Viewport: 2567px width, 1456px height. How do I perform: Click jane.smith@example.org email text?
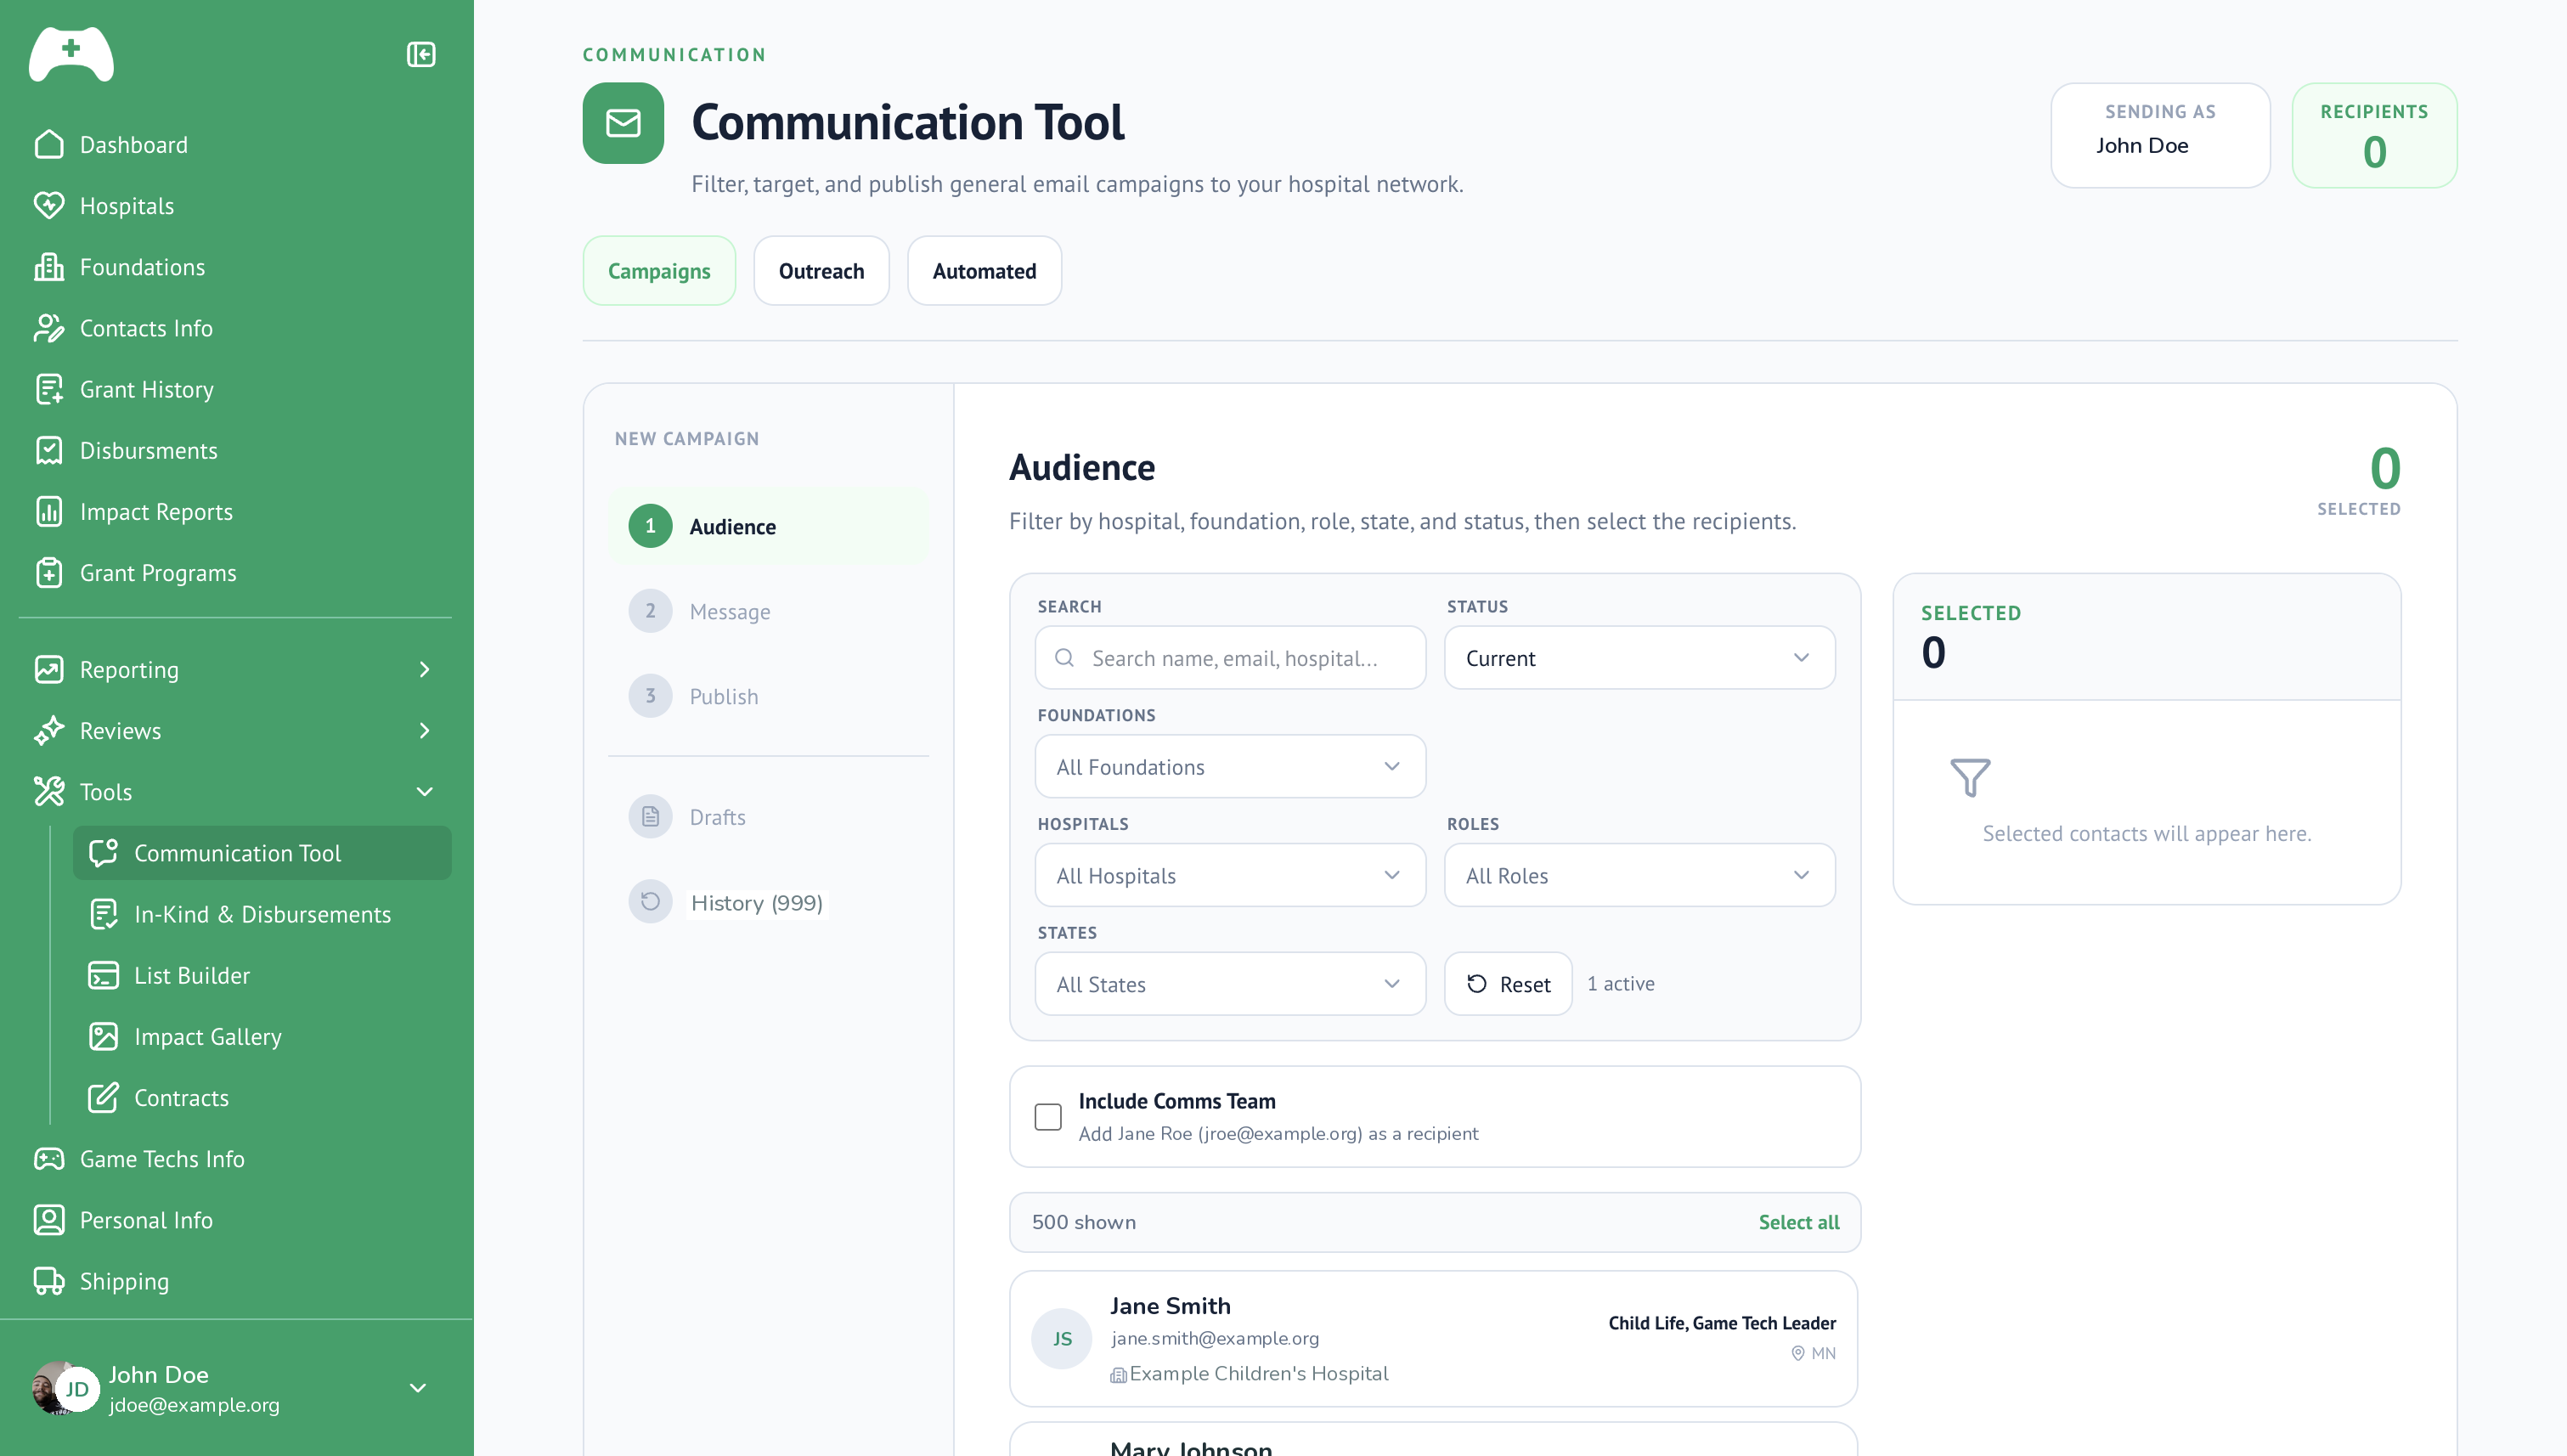[x=1214, y=1338]
